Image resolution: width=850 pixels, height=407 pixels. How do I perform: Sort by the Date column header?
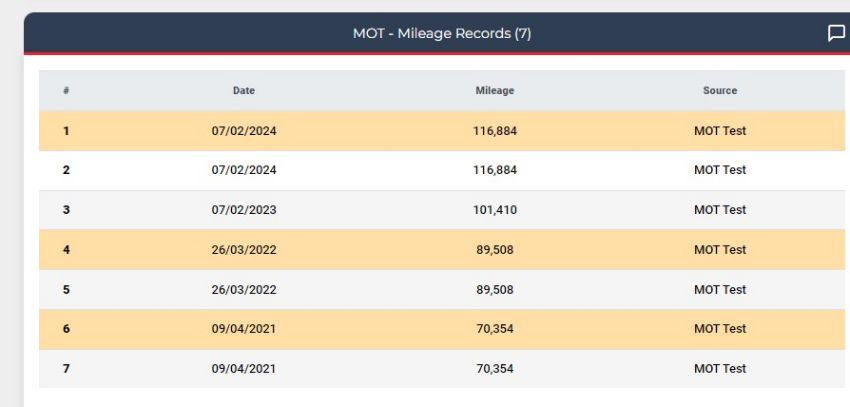tap(244, 91)
